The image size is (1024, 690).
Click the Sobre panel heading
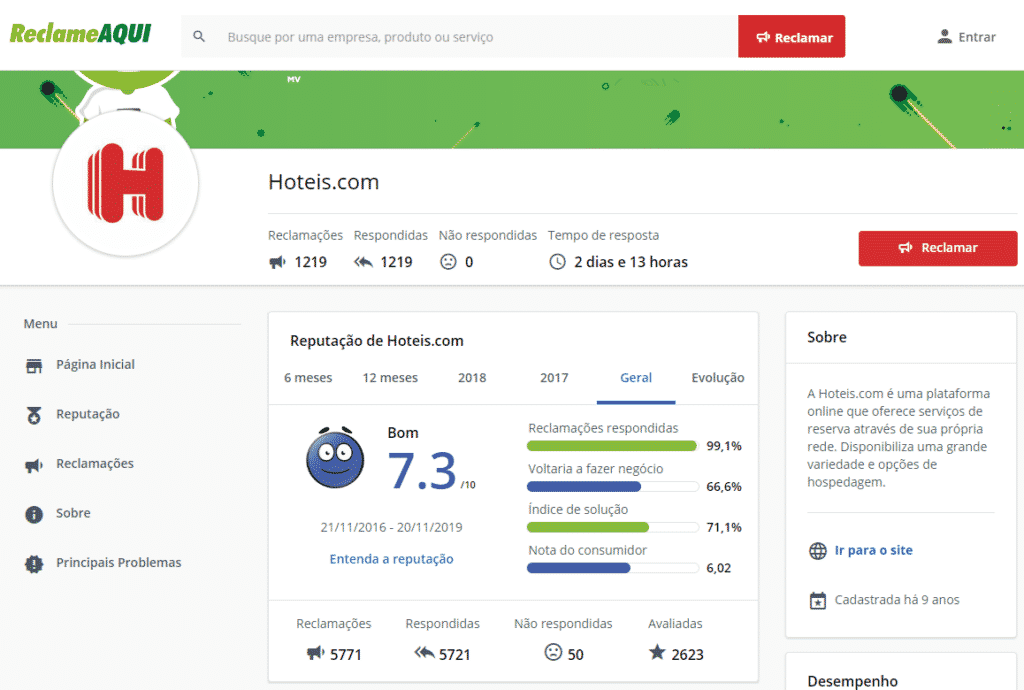[827, 337]
